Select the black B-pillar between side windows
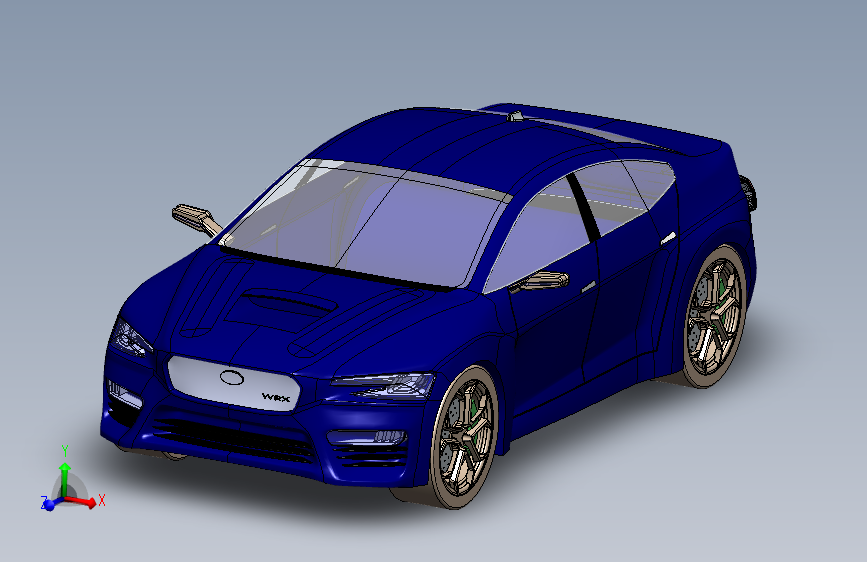 pyautogui.click(x=583, y=209)
